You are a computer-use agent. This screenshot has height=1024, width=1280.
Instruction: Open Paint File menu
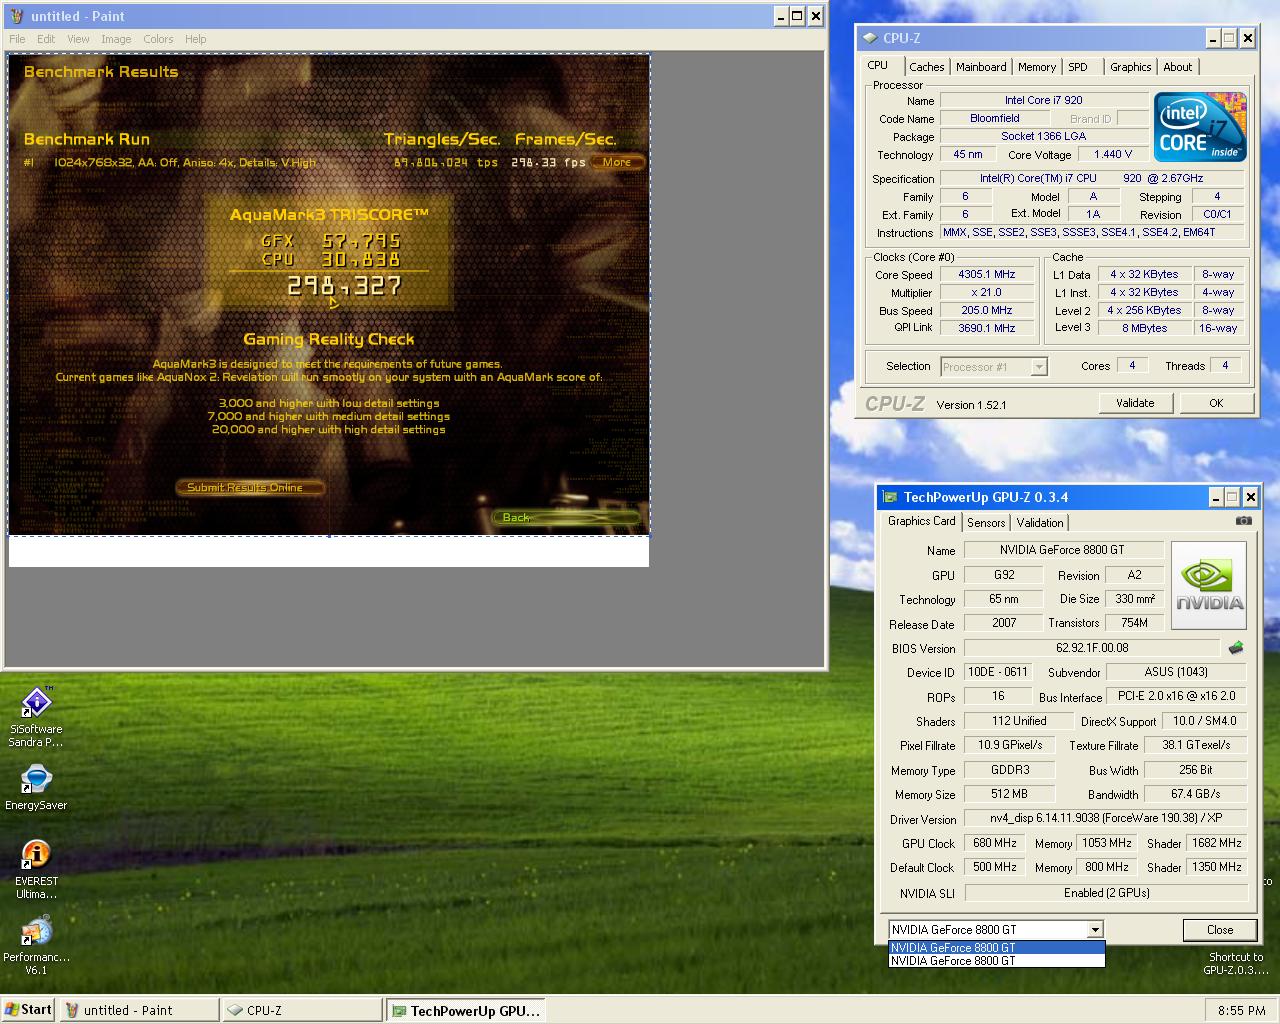pos(17,39)
